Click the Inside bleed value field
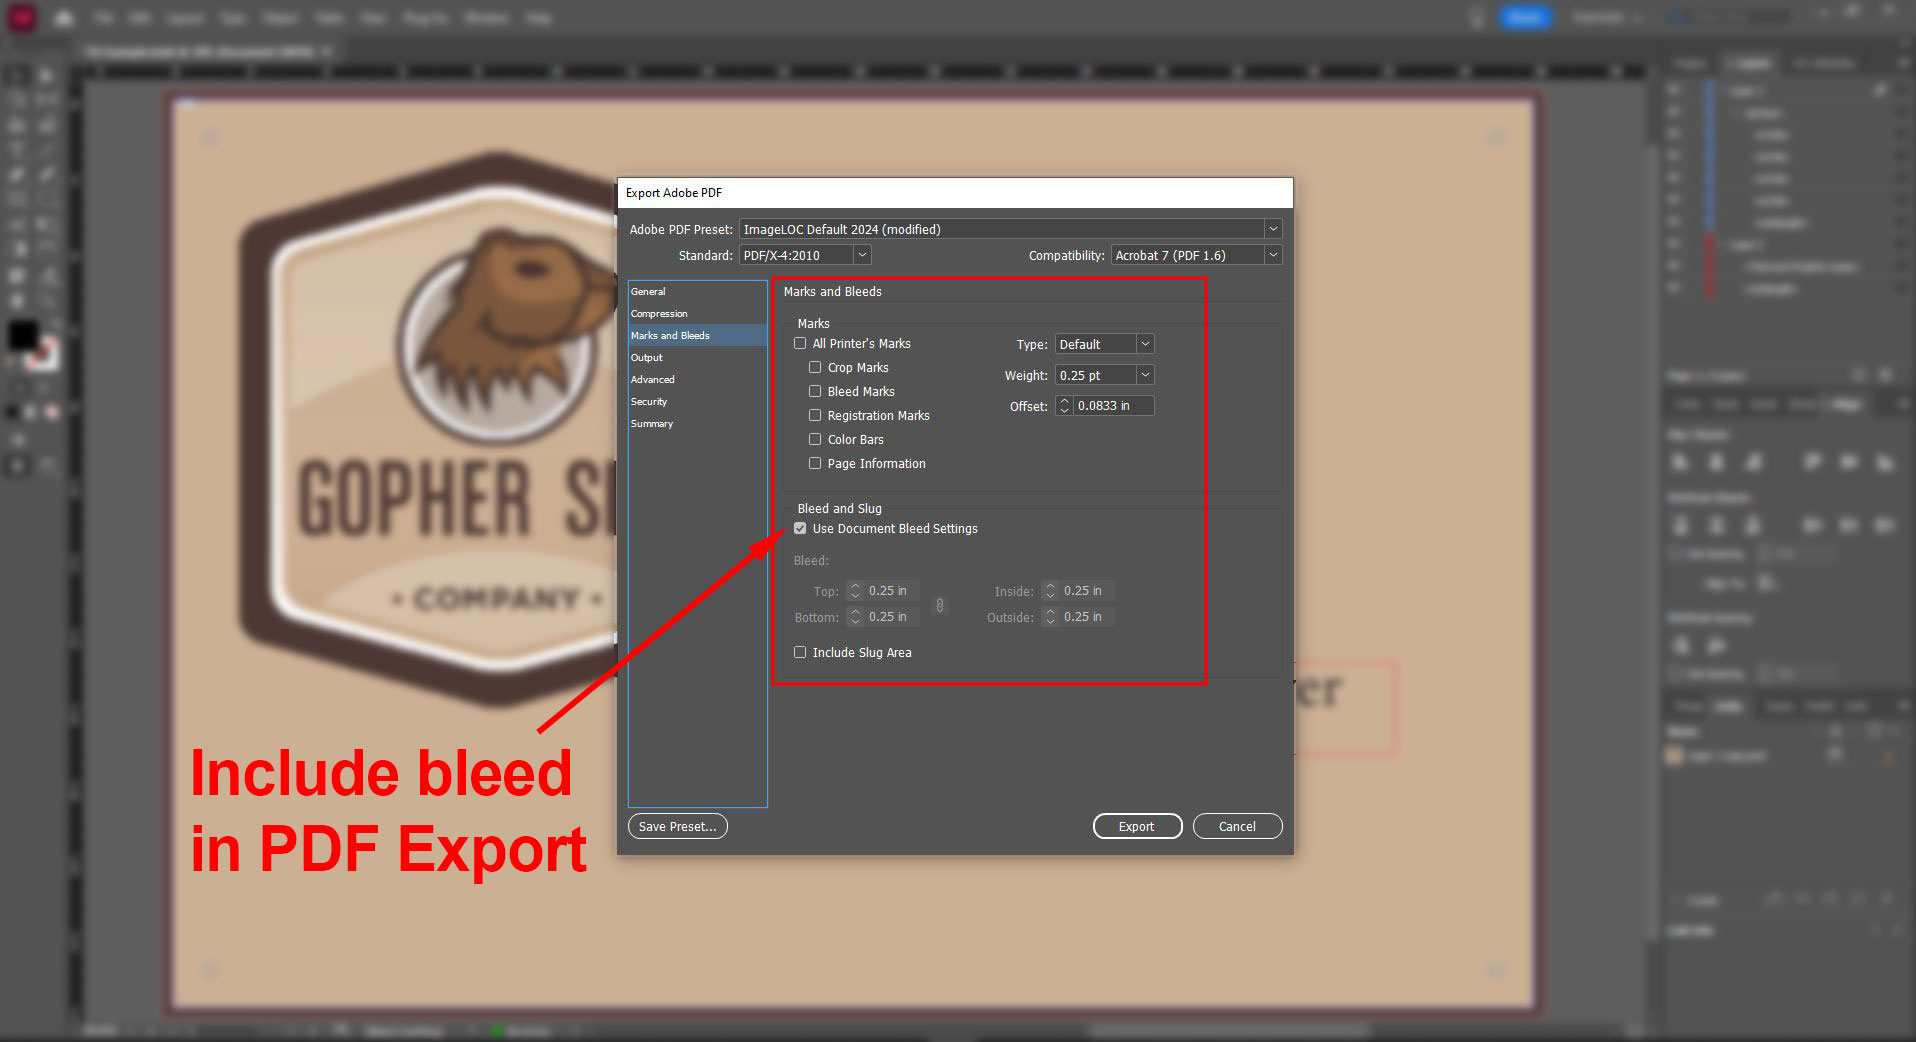 click(1087, 591)
